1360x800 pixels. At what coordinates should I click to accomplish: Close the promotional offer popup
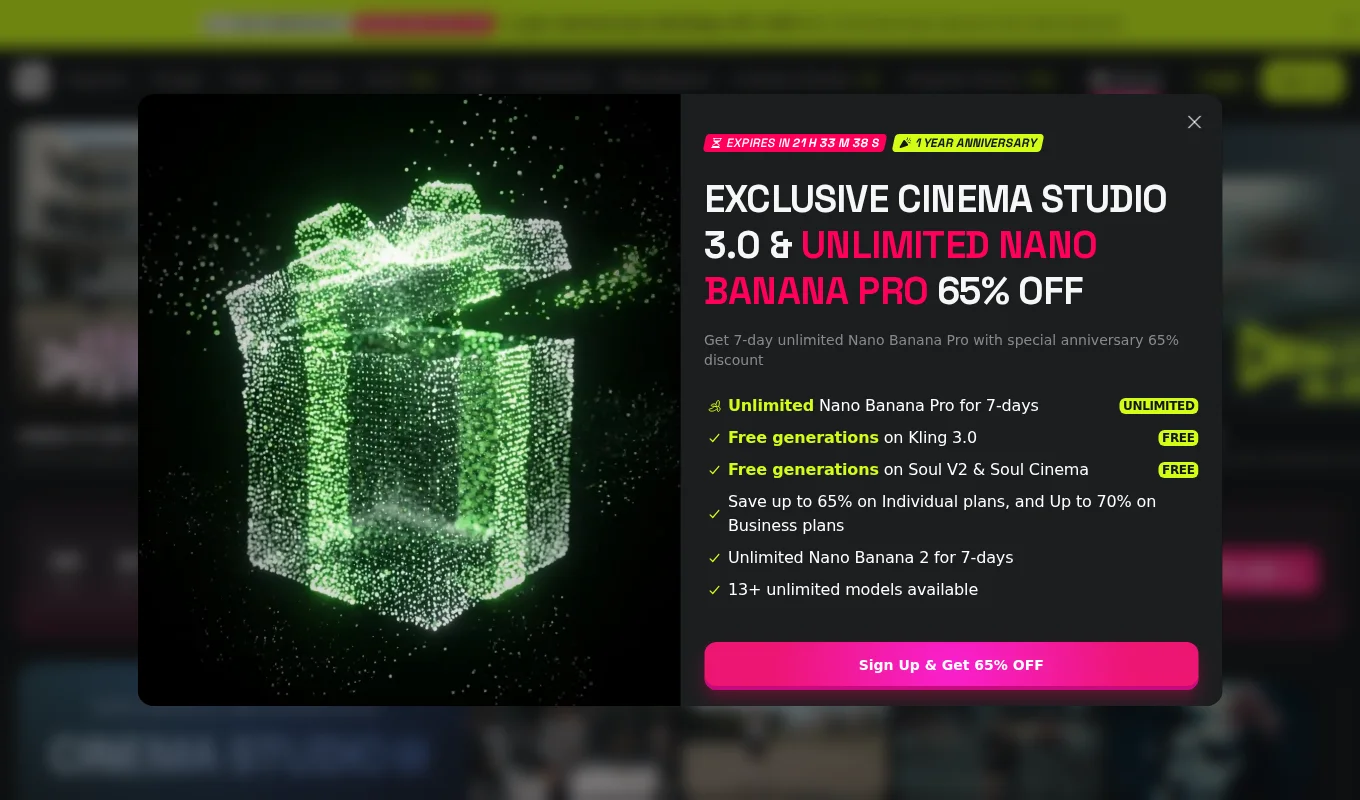(1194, 122)
